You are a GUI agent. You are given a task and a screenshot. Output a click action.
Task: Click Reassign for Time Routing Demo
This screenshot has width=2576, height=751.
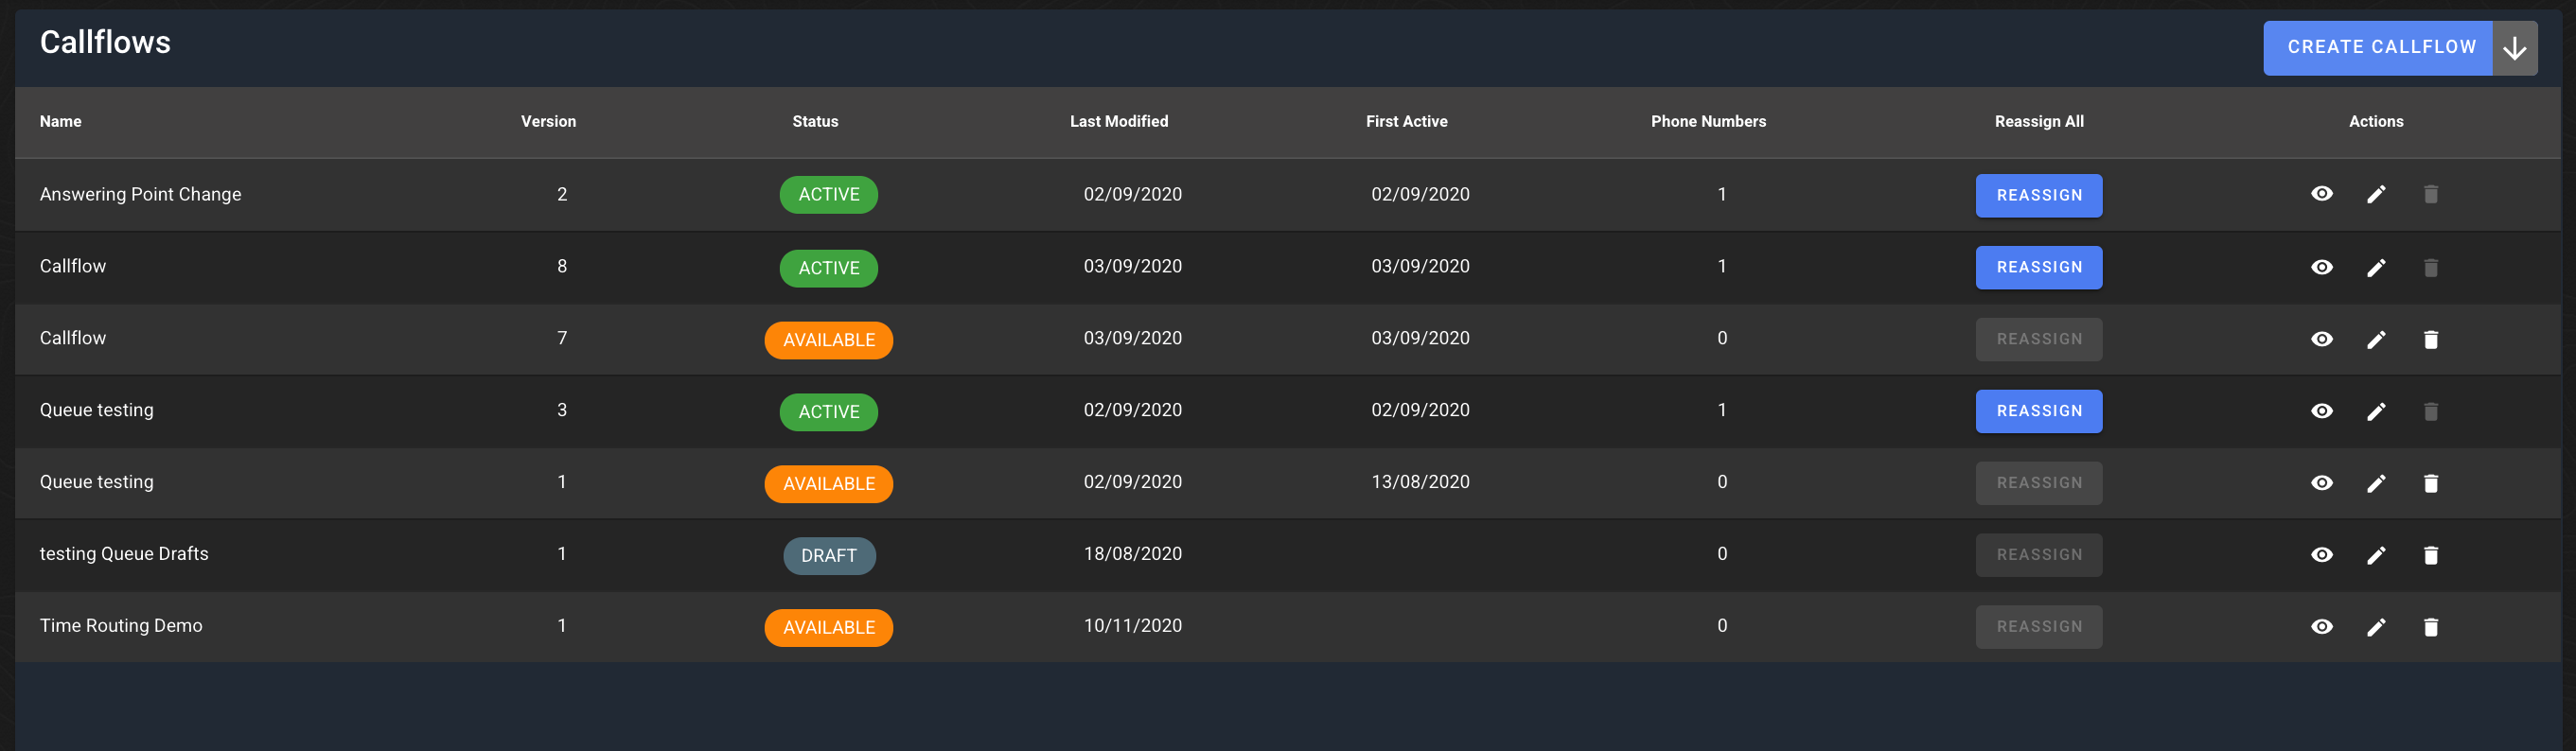[2038, 627]
